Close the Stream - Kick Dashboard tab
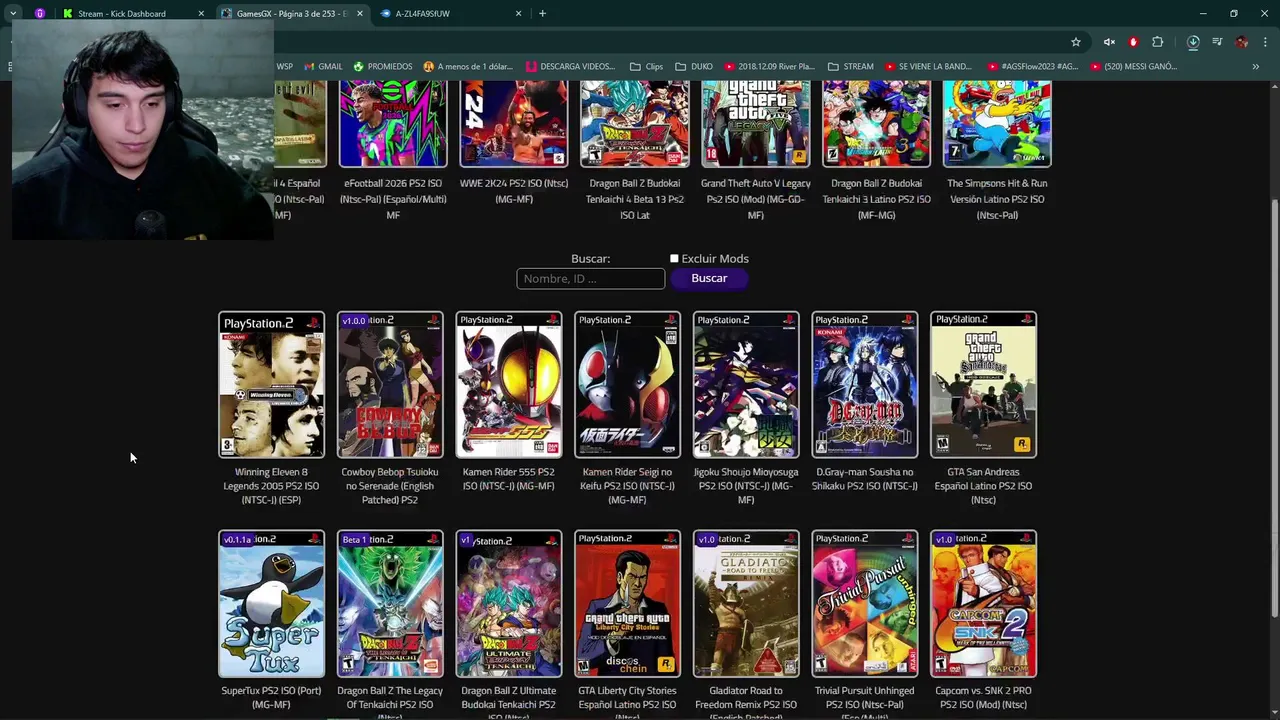1280x720 pixels. (201, 13)
